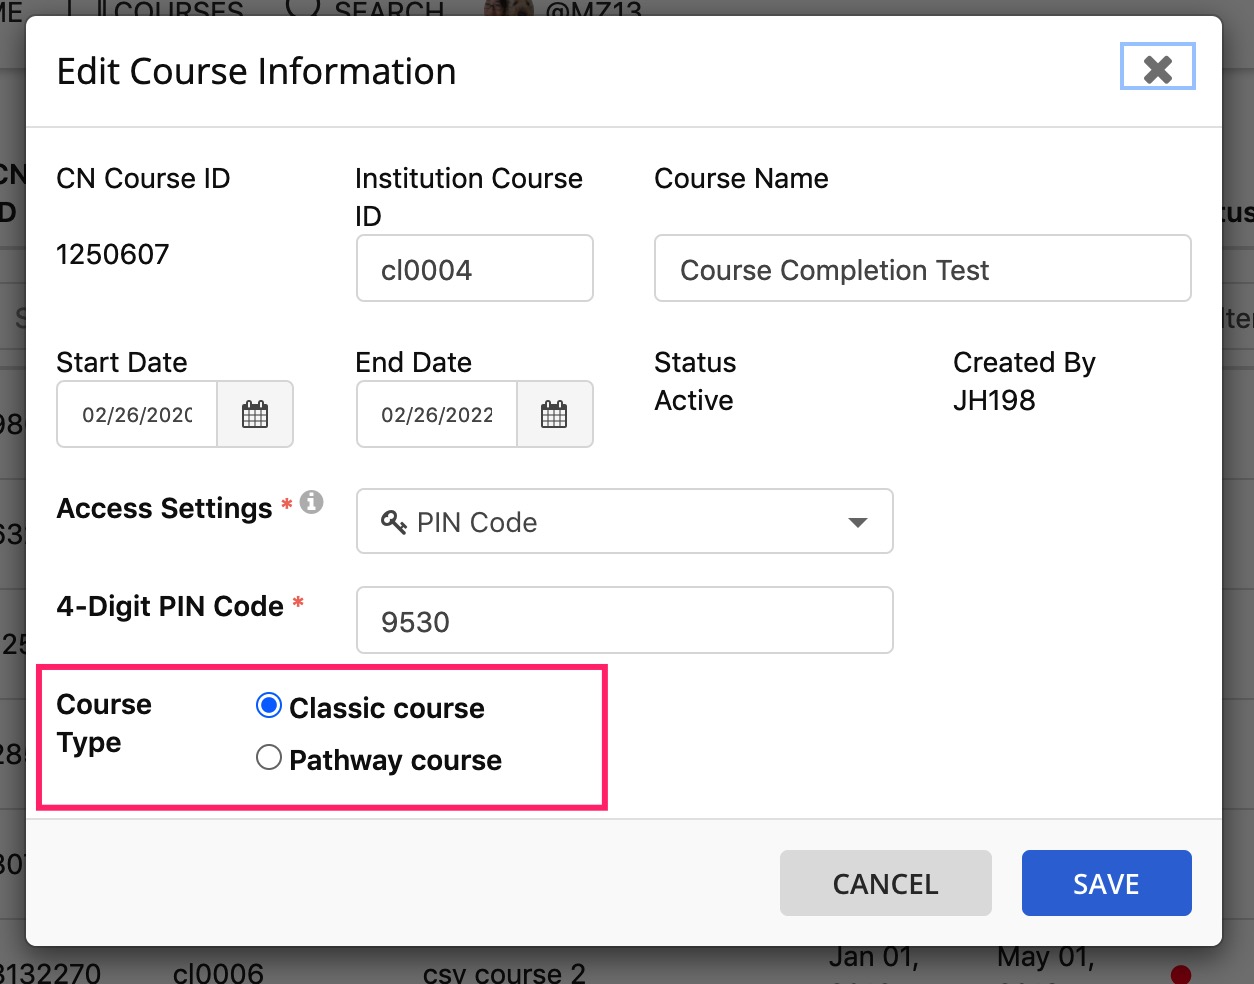Open the End Date calendar picker

click(554, 414)
